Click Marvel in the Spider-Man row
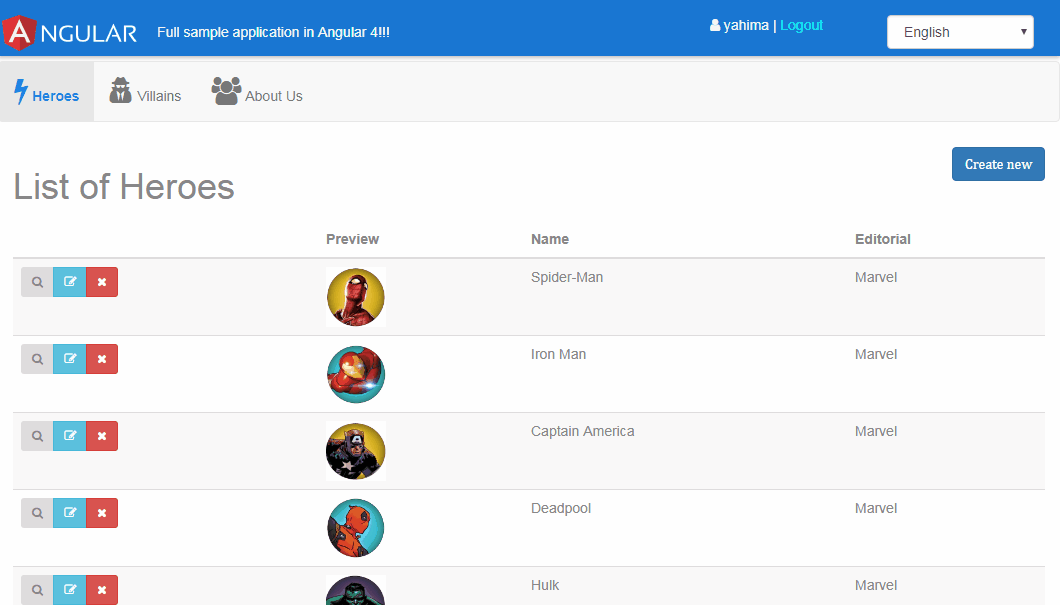 tap(875, 277)
